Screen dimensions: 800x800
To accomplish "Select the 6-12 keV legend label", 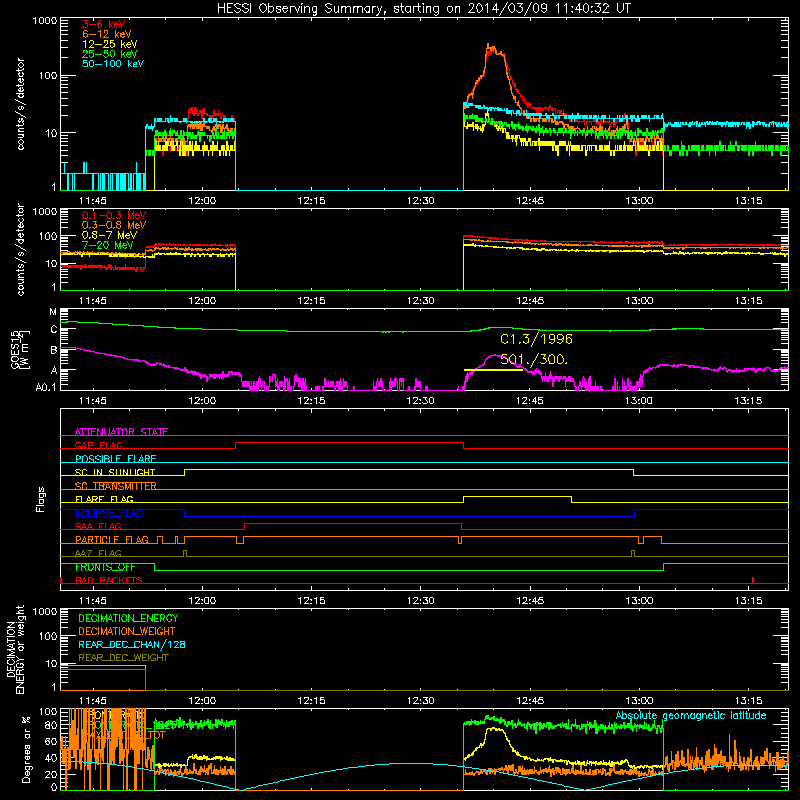I will point(107,34).
